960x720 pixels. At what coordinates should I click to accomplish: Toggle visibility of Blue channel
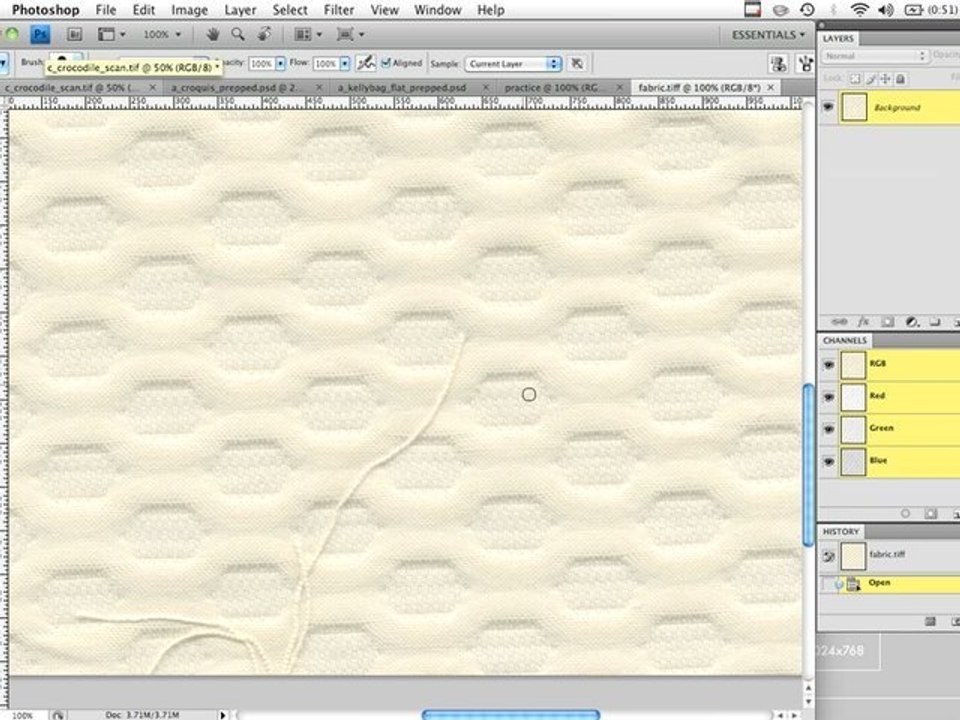tap(828, 462)
